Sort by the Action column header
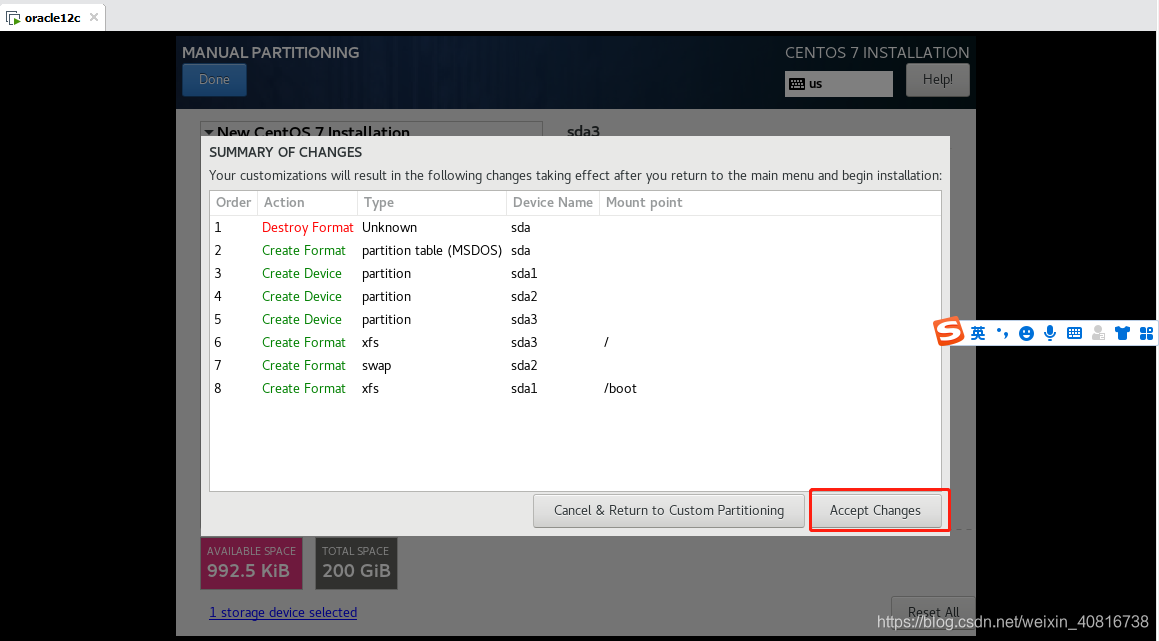1159x641 pixels. pyautogui.click(x=307, y=203)
